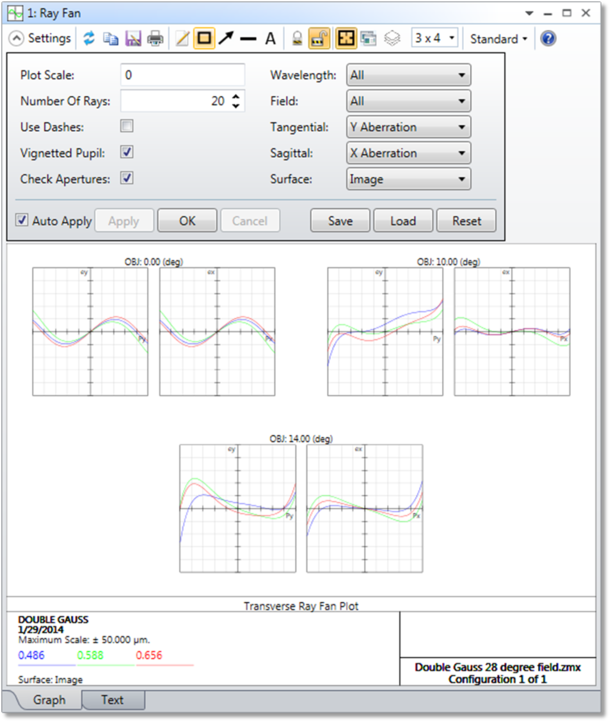Click the blue Help question mark icon
This screenshot has height=722, width=611.
tap(548, 39)
